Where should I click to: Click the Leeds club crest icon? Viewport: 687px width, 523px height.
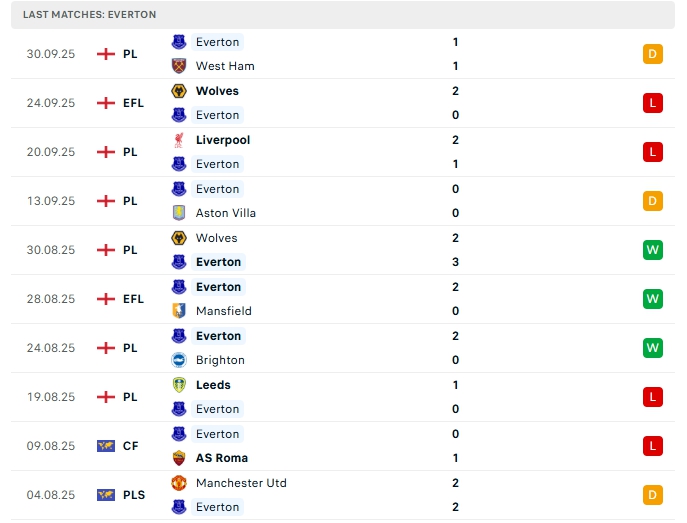pyautogui.click(x=179, y=385)
